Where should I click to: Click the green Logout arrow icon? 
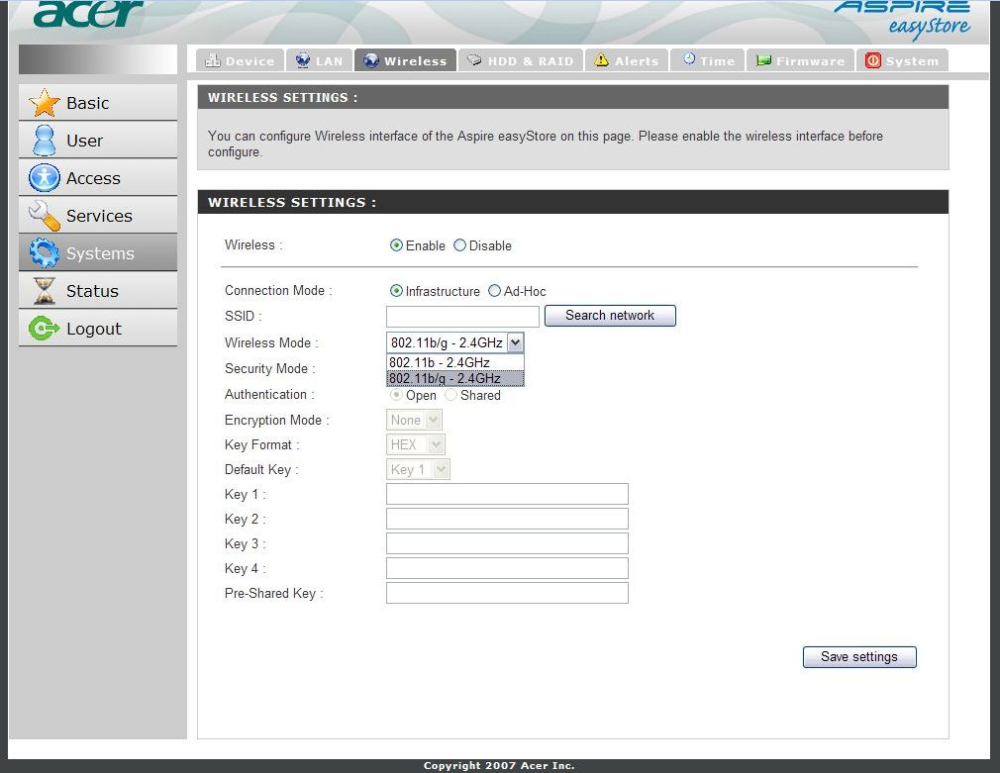(44, 328)
